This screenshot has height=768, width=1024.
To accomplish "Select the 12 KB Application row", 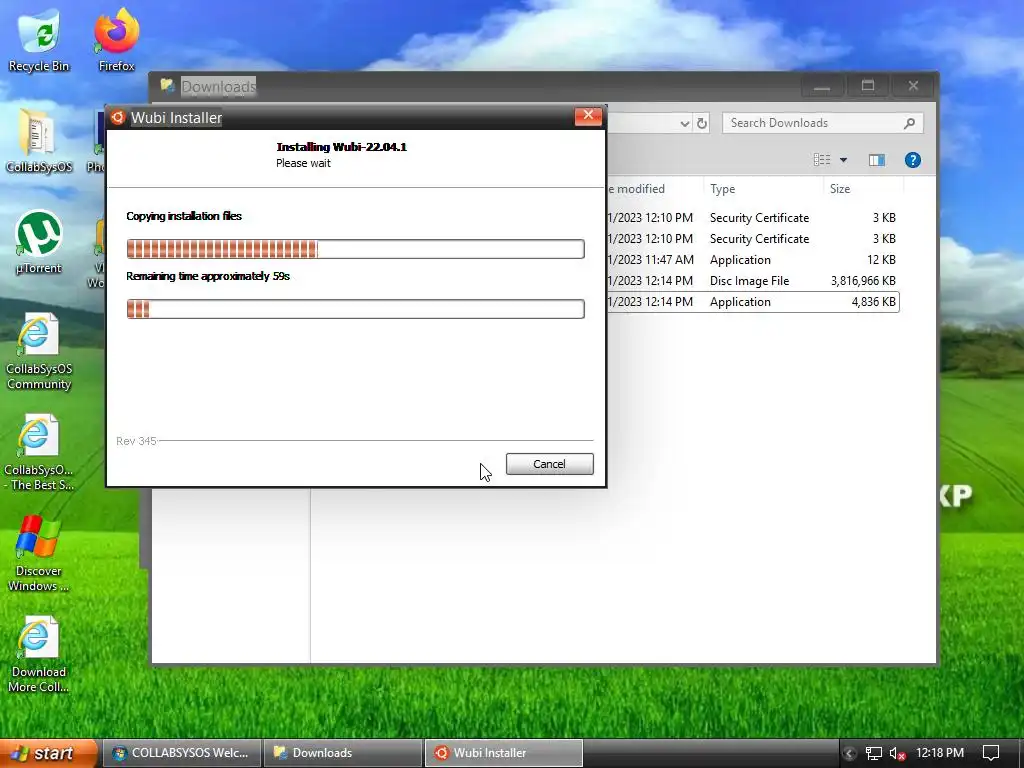I will point(752,260).
